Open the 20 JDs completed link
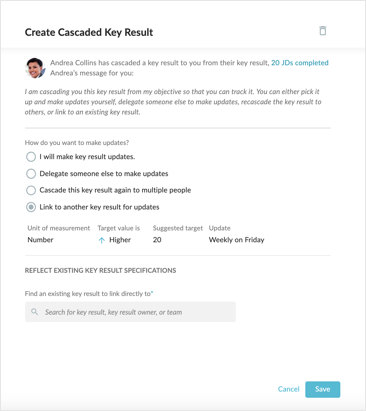The width and height of the screenshot is (366, 411). coord(300,63)
